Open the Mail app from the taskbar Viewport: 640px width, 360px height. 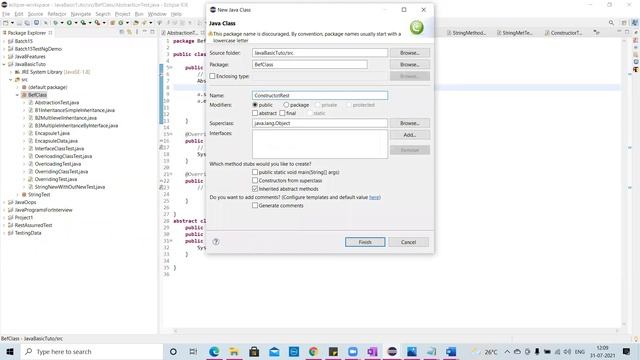[274, 351]
